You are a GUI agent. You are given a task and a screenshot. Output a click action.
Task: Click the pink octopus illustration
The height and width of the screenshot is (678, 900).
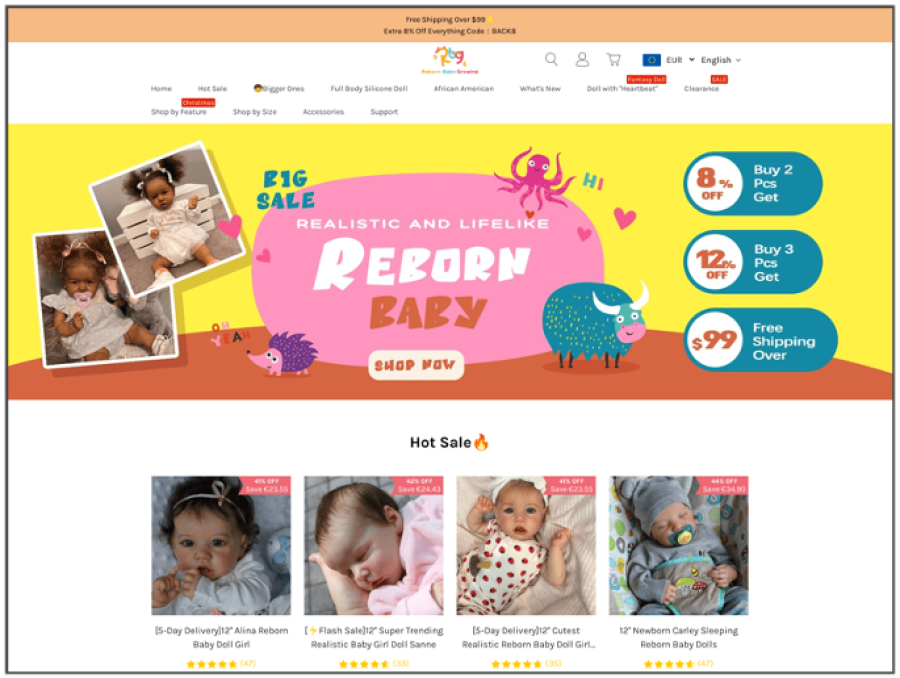[x=533, y=177]
